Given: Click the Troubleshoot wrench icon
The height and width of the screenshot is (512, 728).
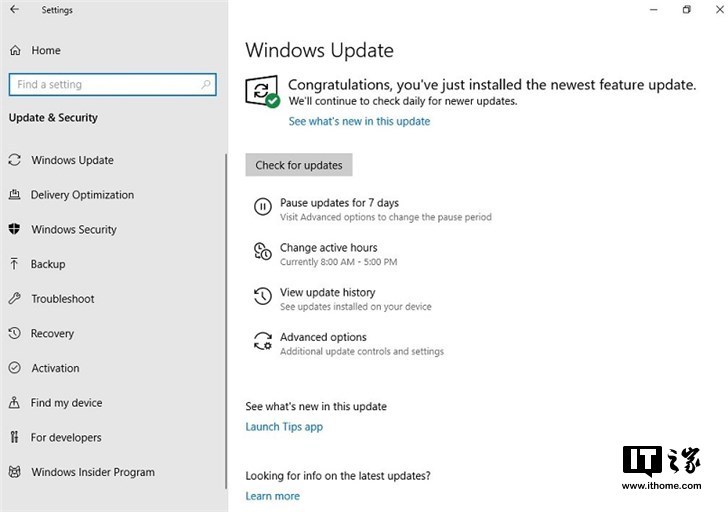Looking at the screenshot, I should tap(14, 298).
